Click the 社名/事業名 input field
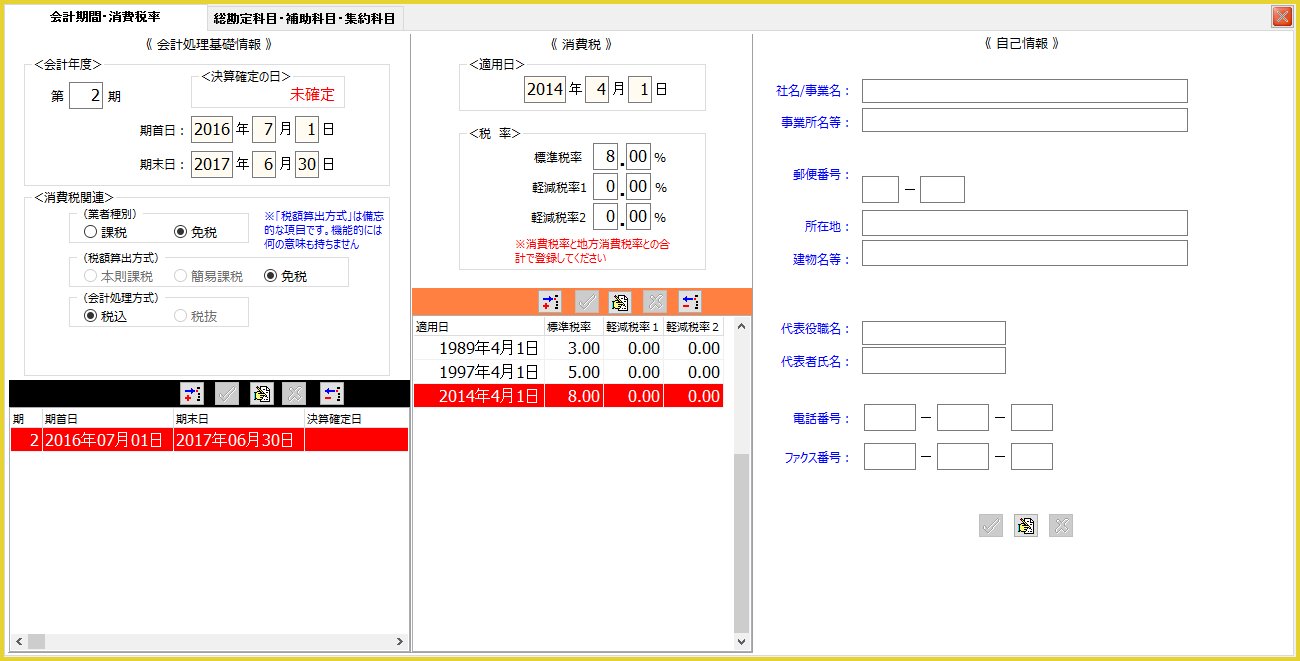This screenshot has width=1300, height=661. point(1025,91)
